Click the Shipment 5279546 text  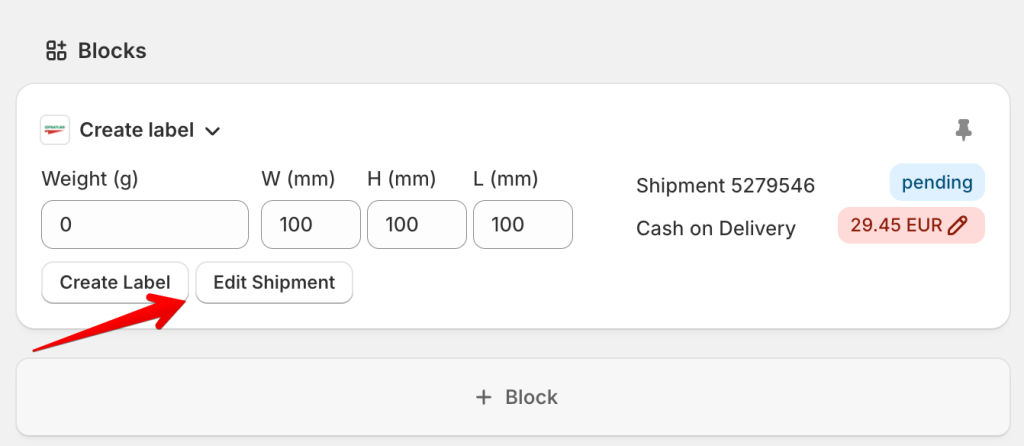pos(725,186)
